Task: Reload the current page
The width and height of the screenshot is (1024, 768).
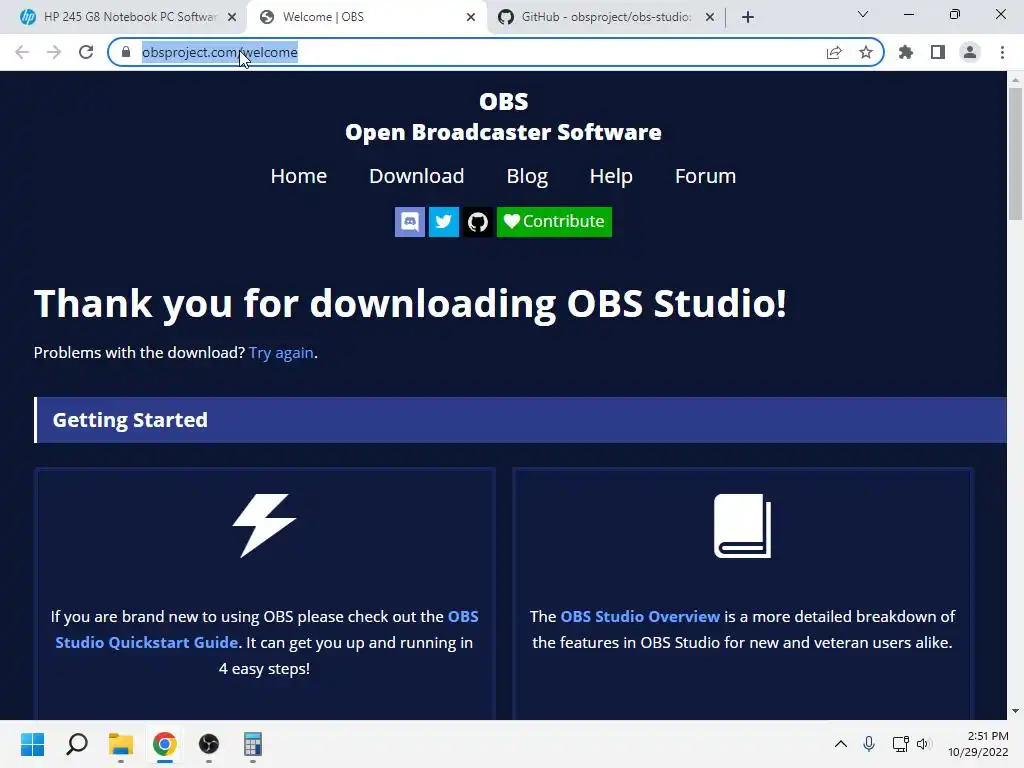Action: coord(86,52)
